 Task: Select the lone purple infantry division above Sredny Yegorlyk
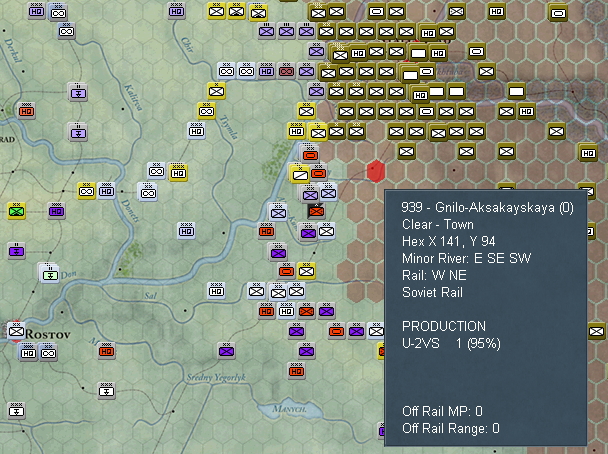click(226, 351)
